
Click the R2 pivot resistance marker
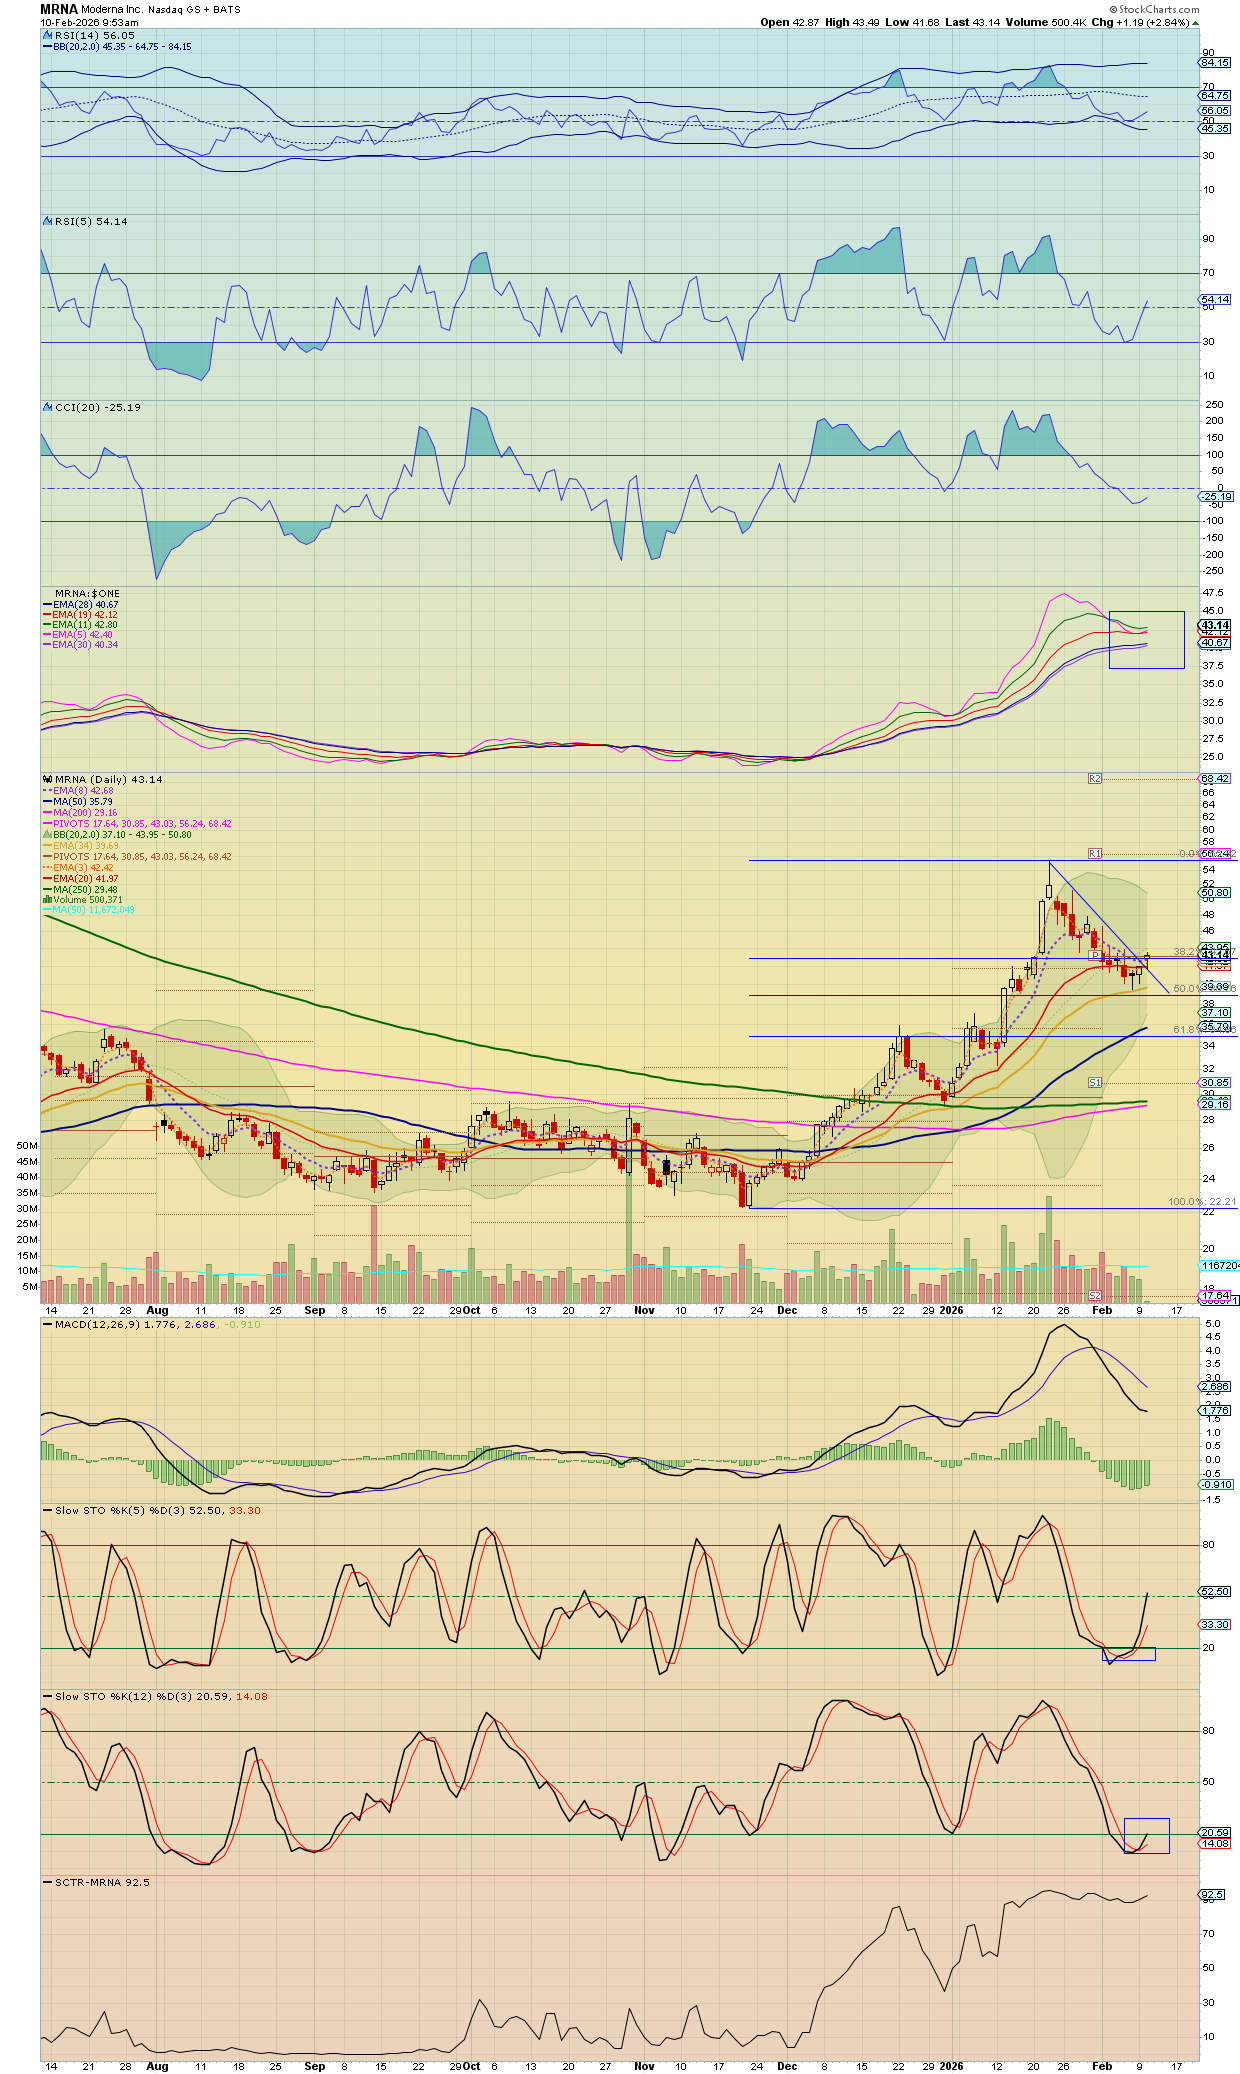(1095, 778)
